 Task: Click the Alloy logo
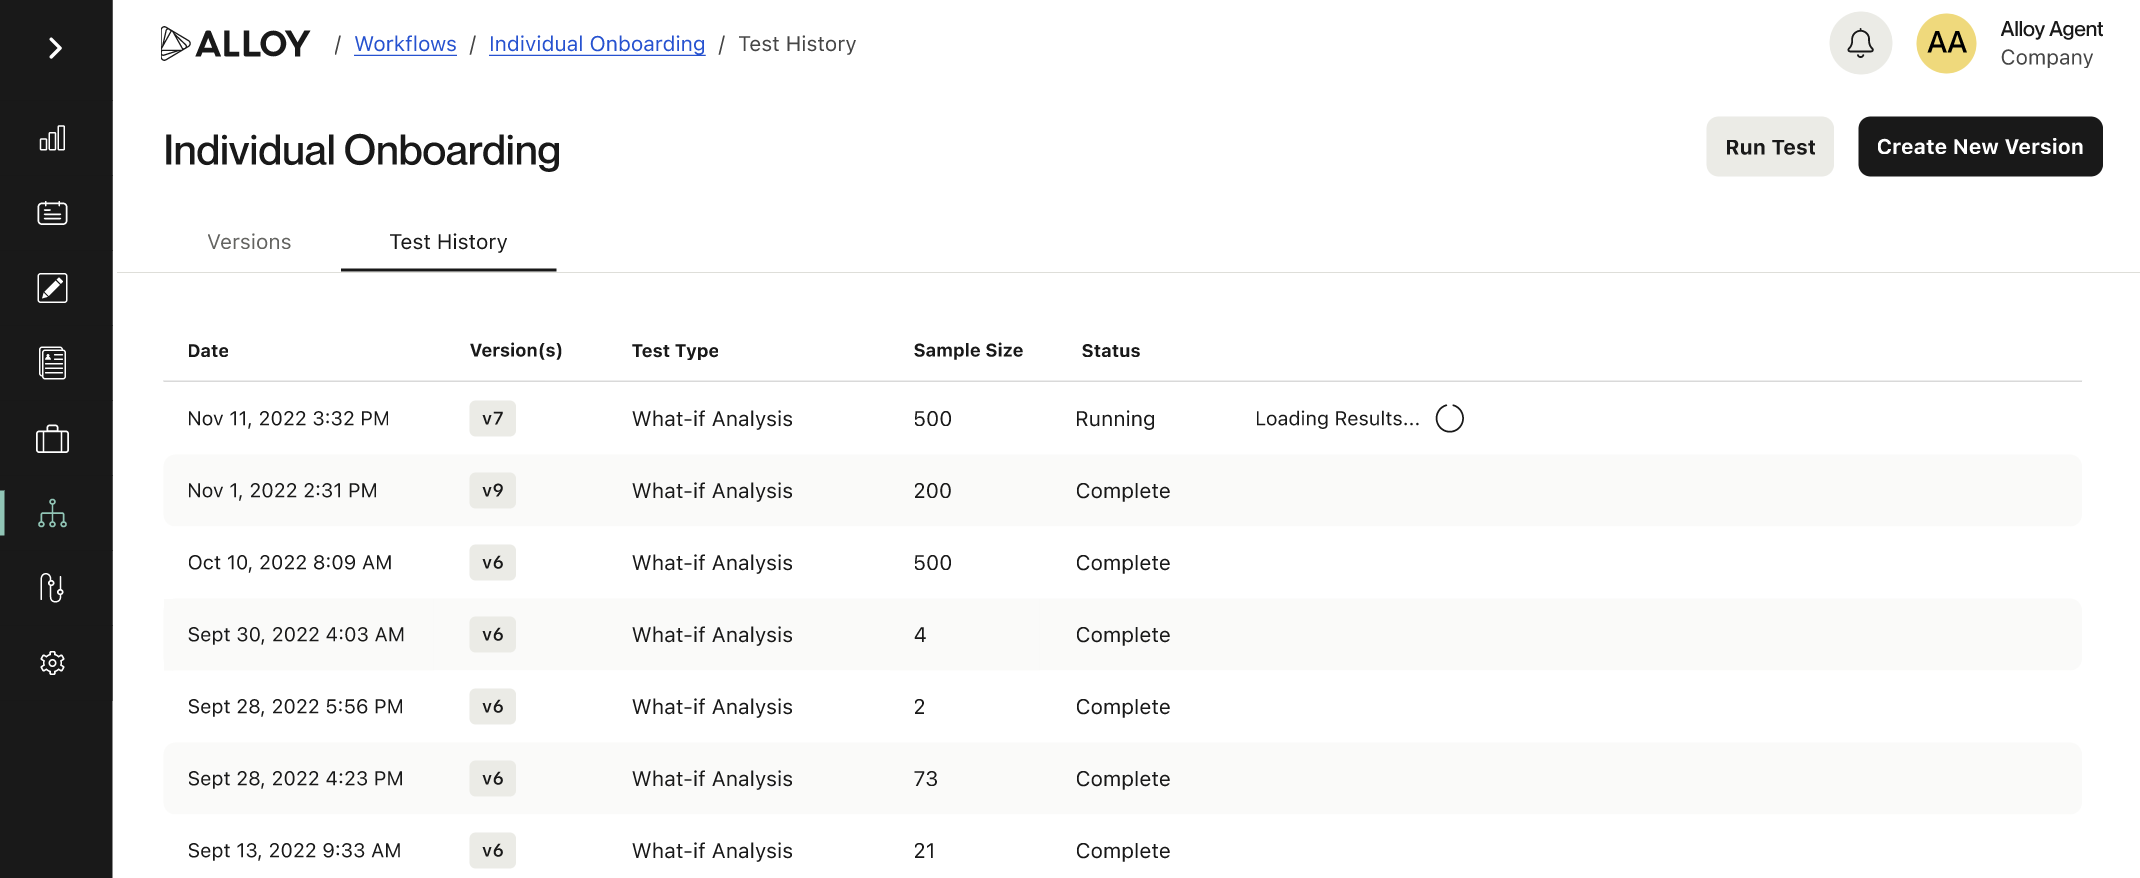(235, 44)
